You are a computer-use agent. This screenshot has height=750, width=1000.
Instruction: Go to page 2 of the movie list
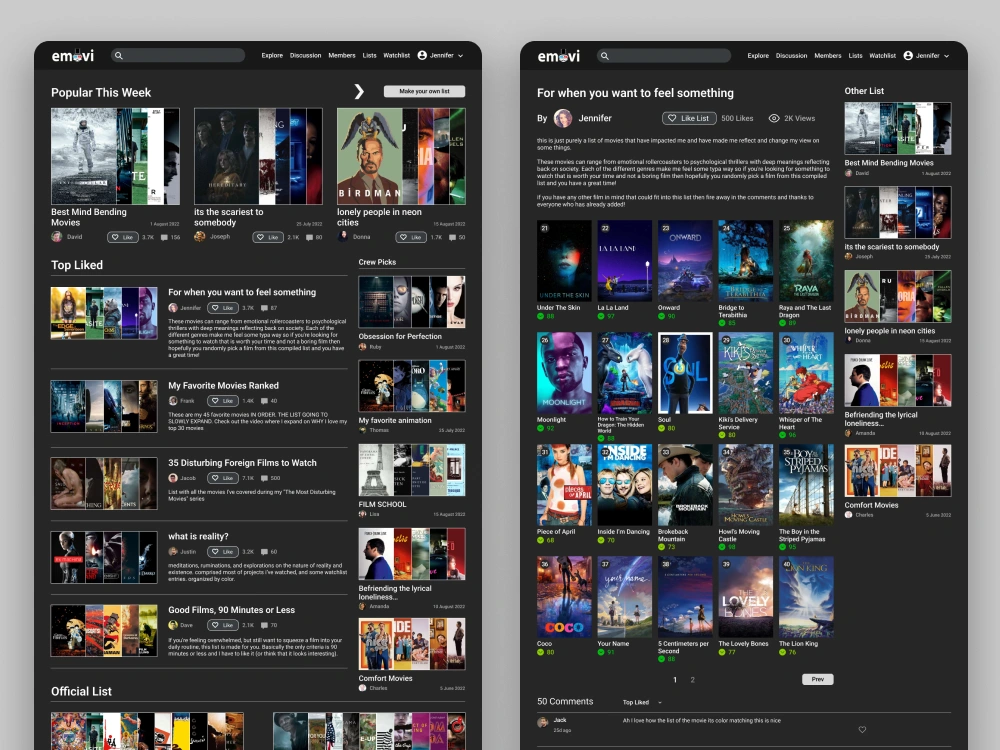pyautogui.click(x=693, y=680)
